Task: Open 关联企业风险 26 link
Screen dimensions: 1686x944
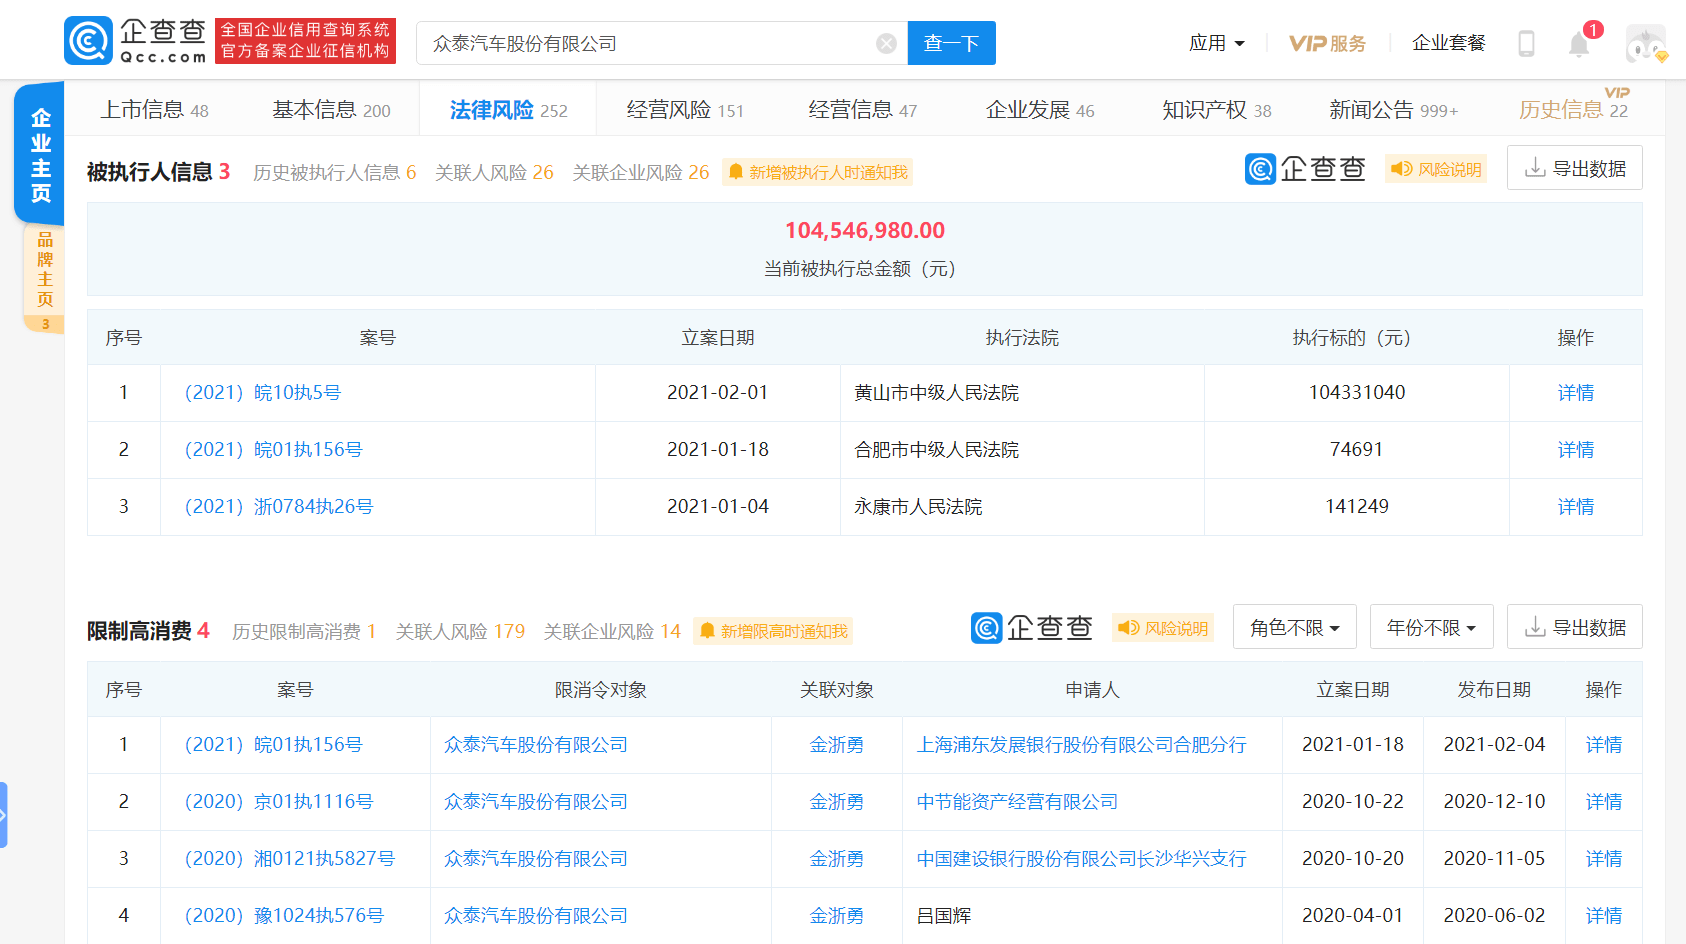Action: click(x=640, y=172)
